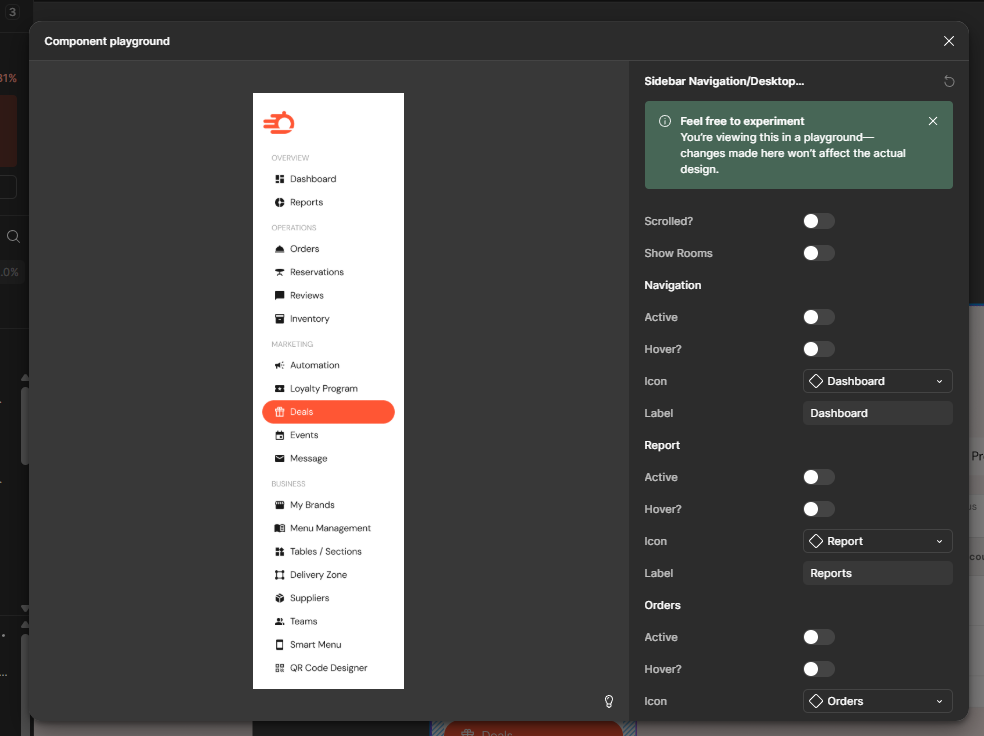Toggle Active under Orders section
The width and height of the screenshot is (984, 736).
[819, 637]
